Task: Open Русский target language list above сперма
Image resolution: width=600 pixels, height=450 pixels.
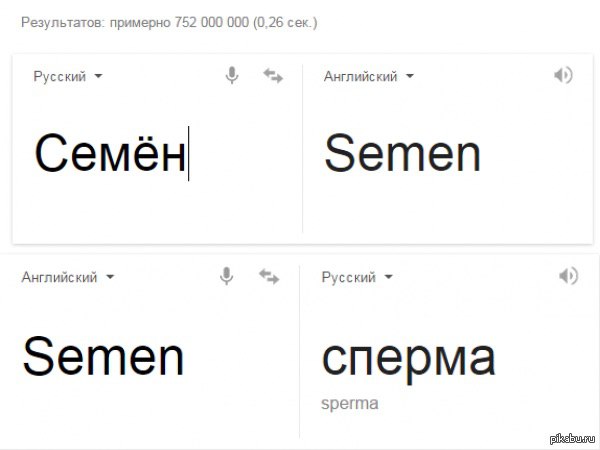Action: 357,277
